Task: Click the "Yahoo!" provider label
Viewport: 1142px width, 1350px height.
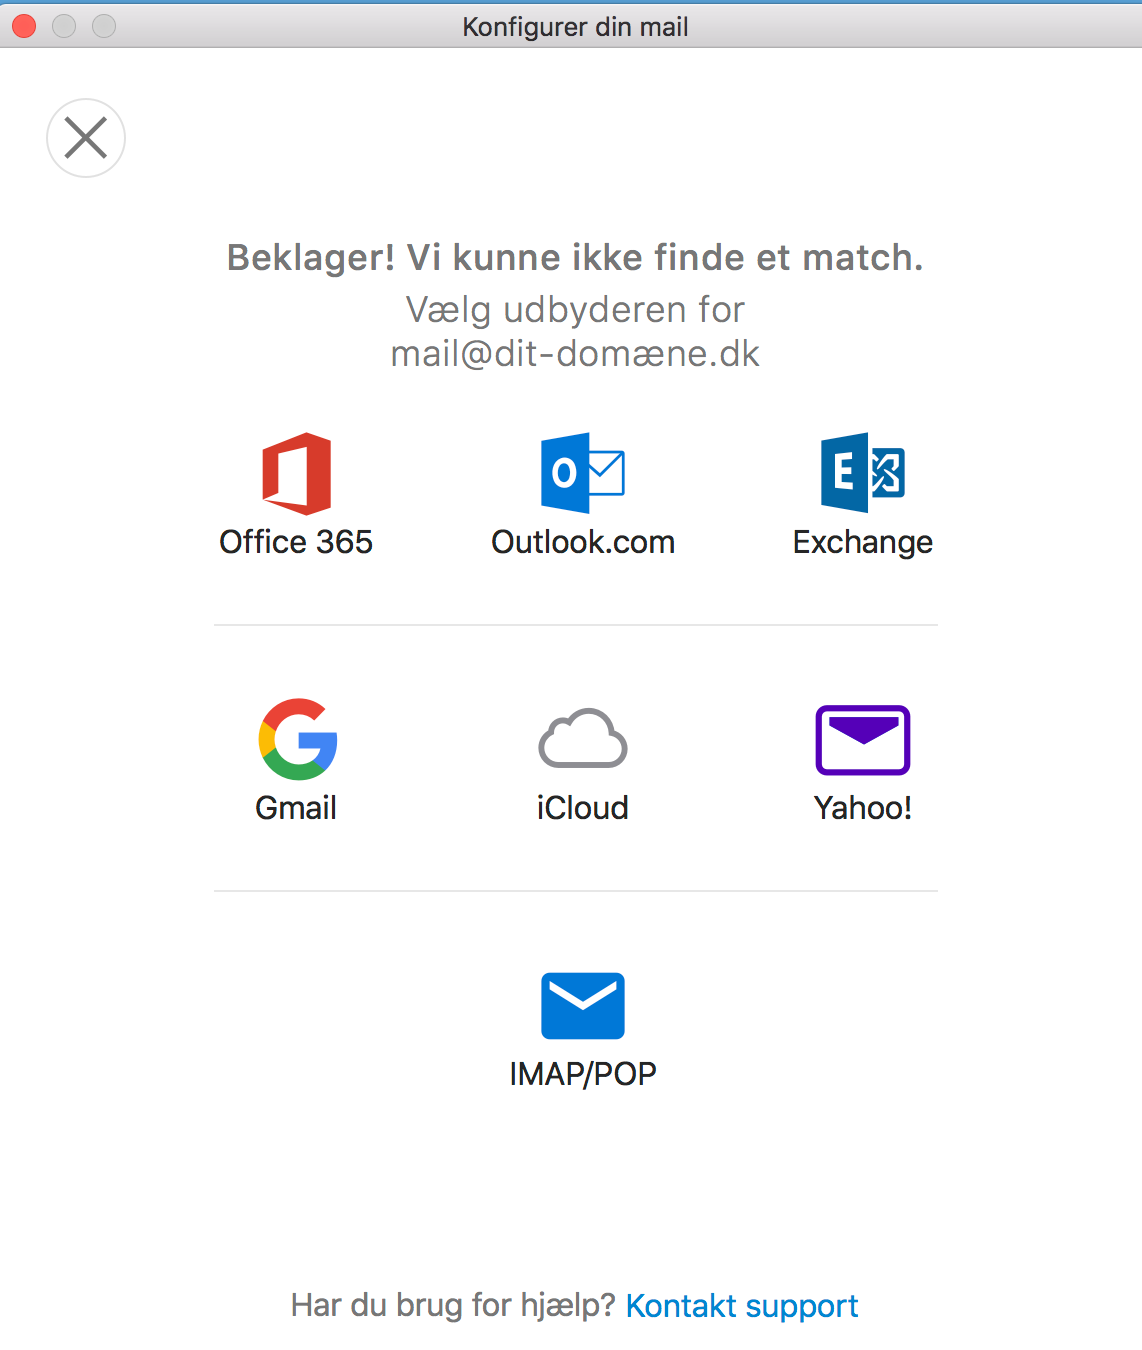Action: click(863, 808)
